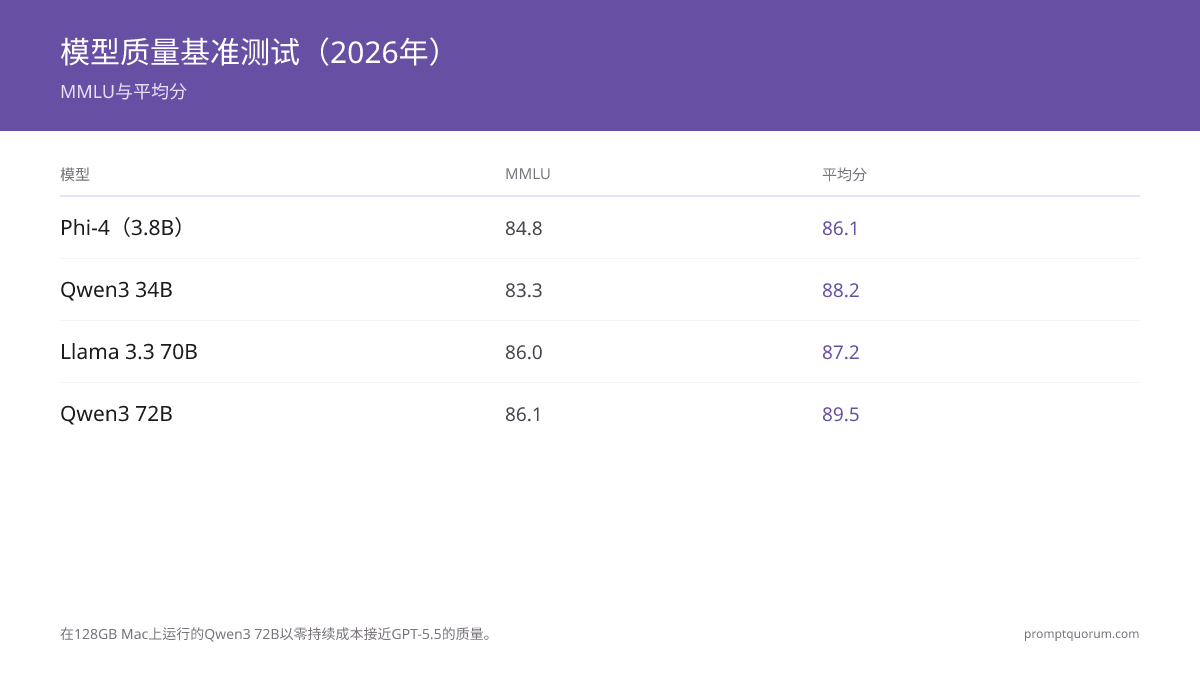
Task: Click the MMLU value 86.0
Action: point(524,352)
